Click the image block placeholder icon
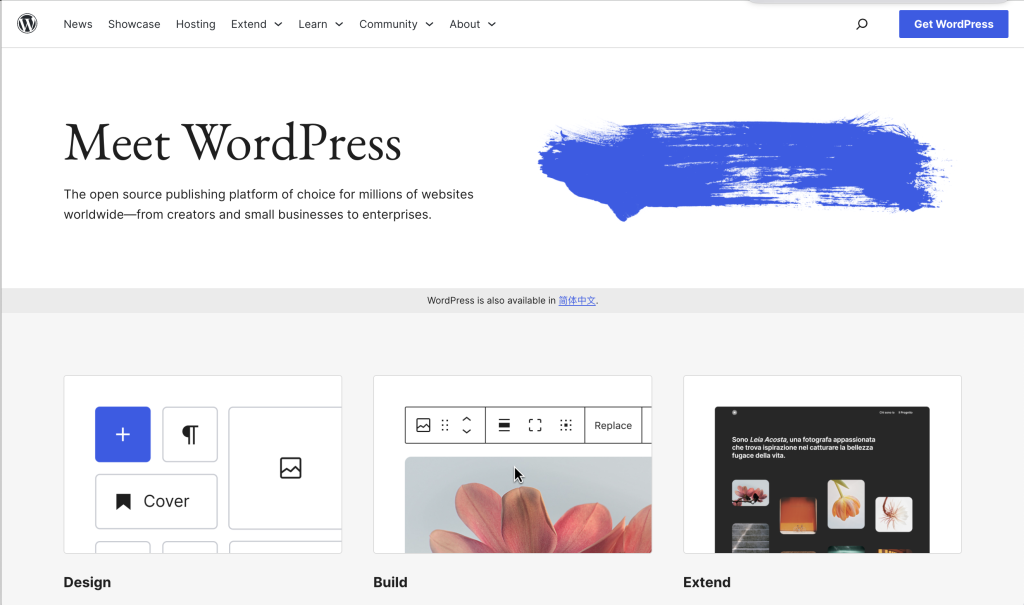The width and height of the screenshot is (1024, 605). pos(290,468)
